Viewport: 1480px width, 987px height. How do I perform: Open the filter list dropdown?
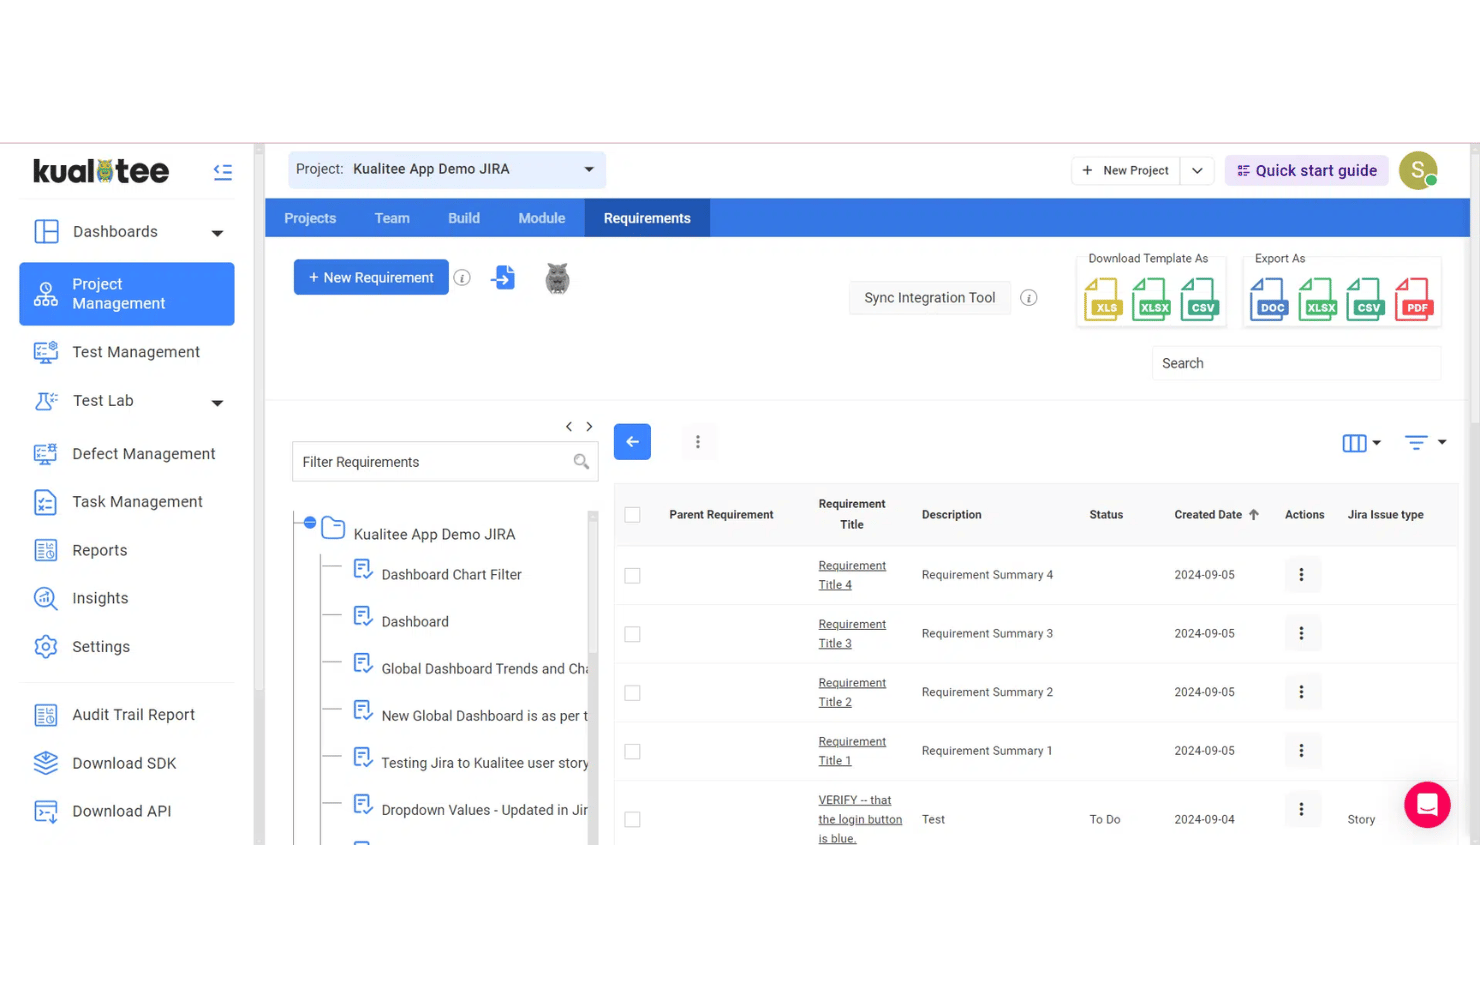[x=1425, y=443]
